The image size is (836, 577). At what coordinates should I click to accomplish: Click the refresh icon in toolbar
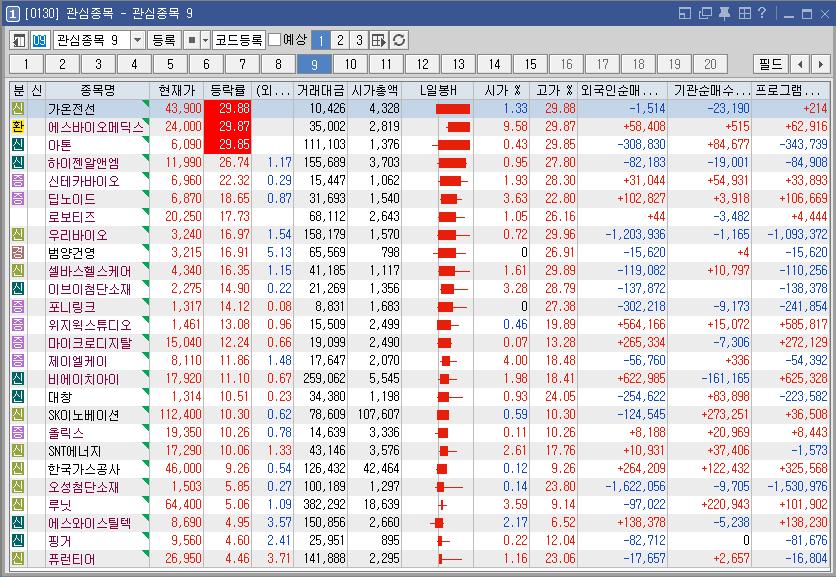pyautogui.click(x=399, y=40)
